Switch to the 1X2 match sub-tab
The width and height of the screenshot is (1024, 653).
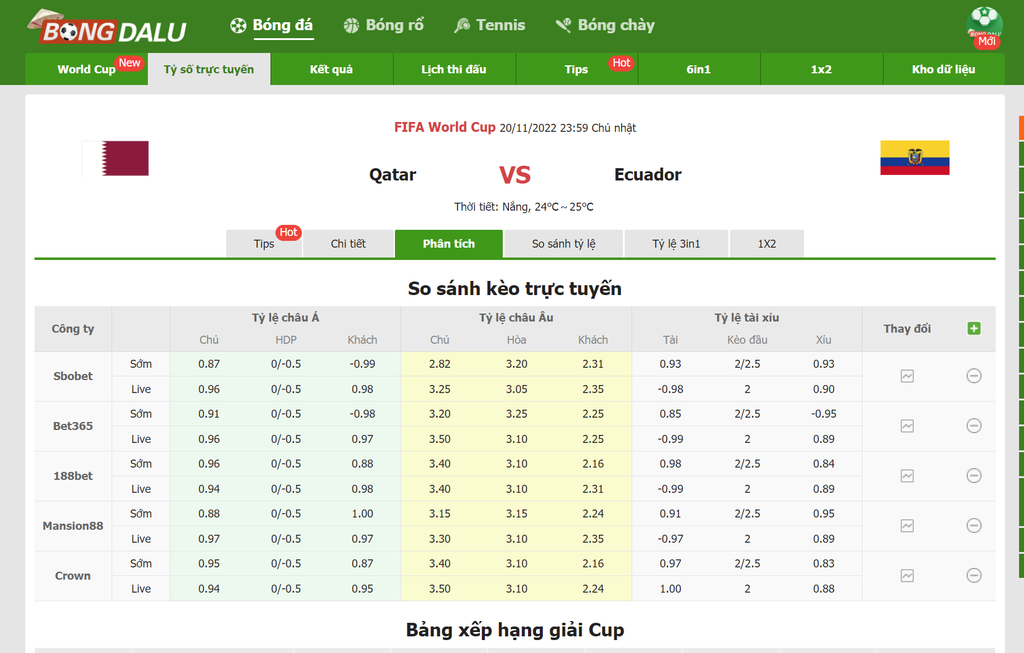click(767, 244)
